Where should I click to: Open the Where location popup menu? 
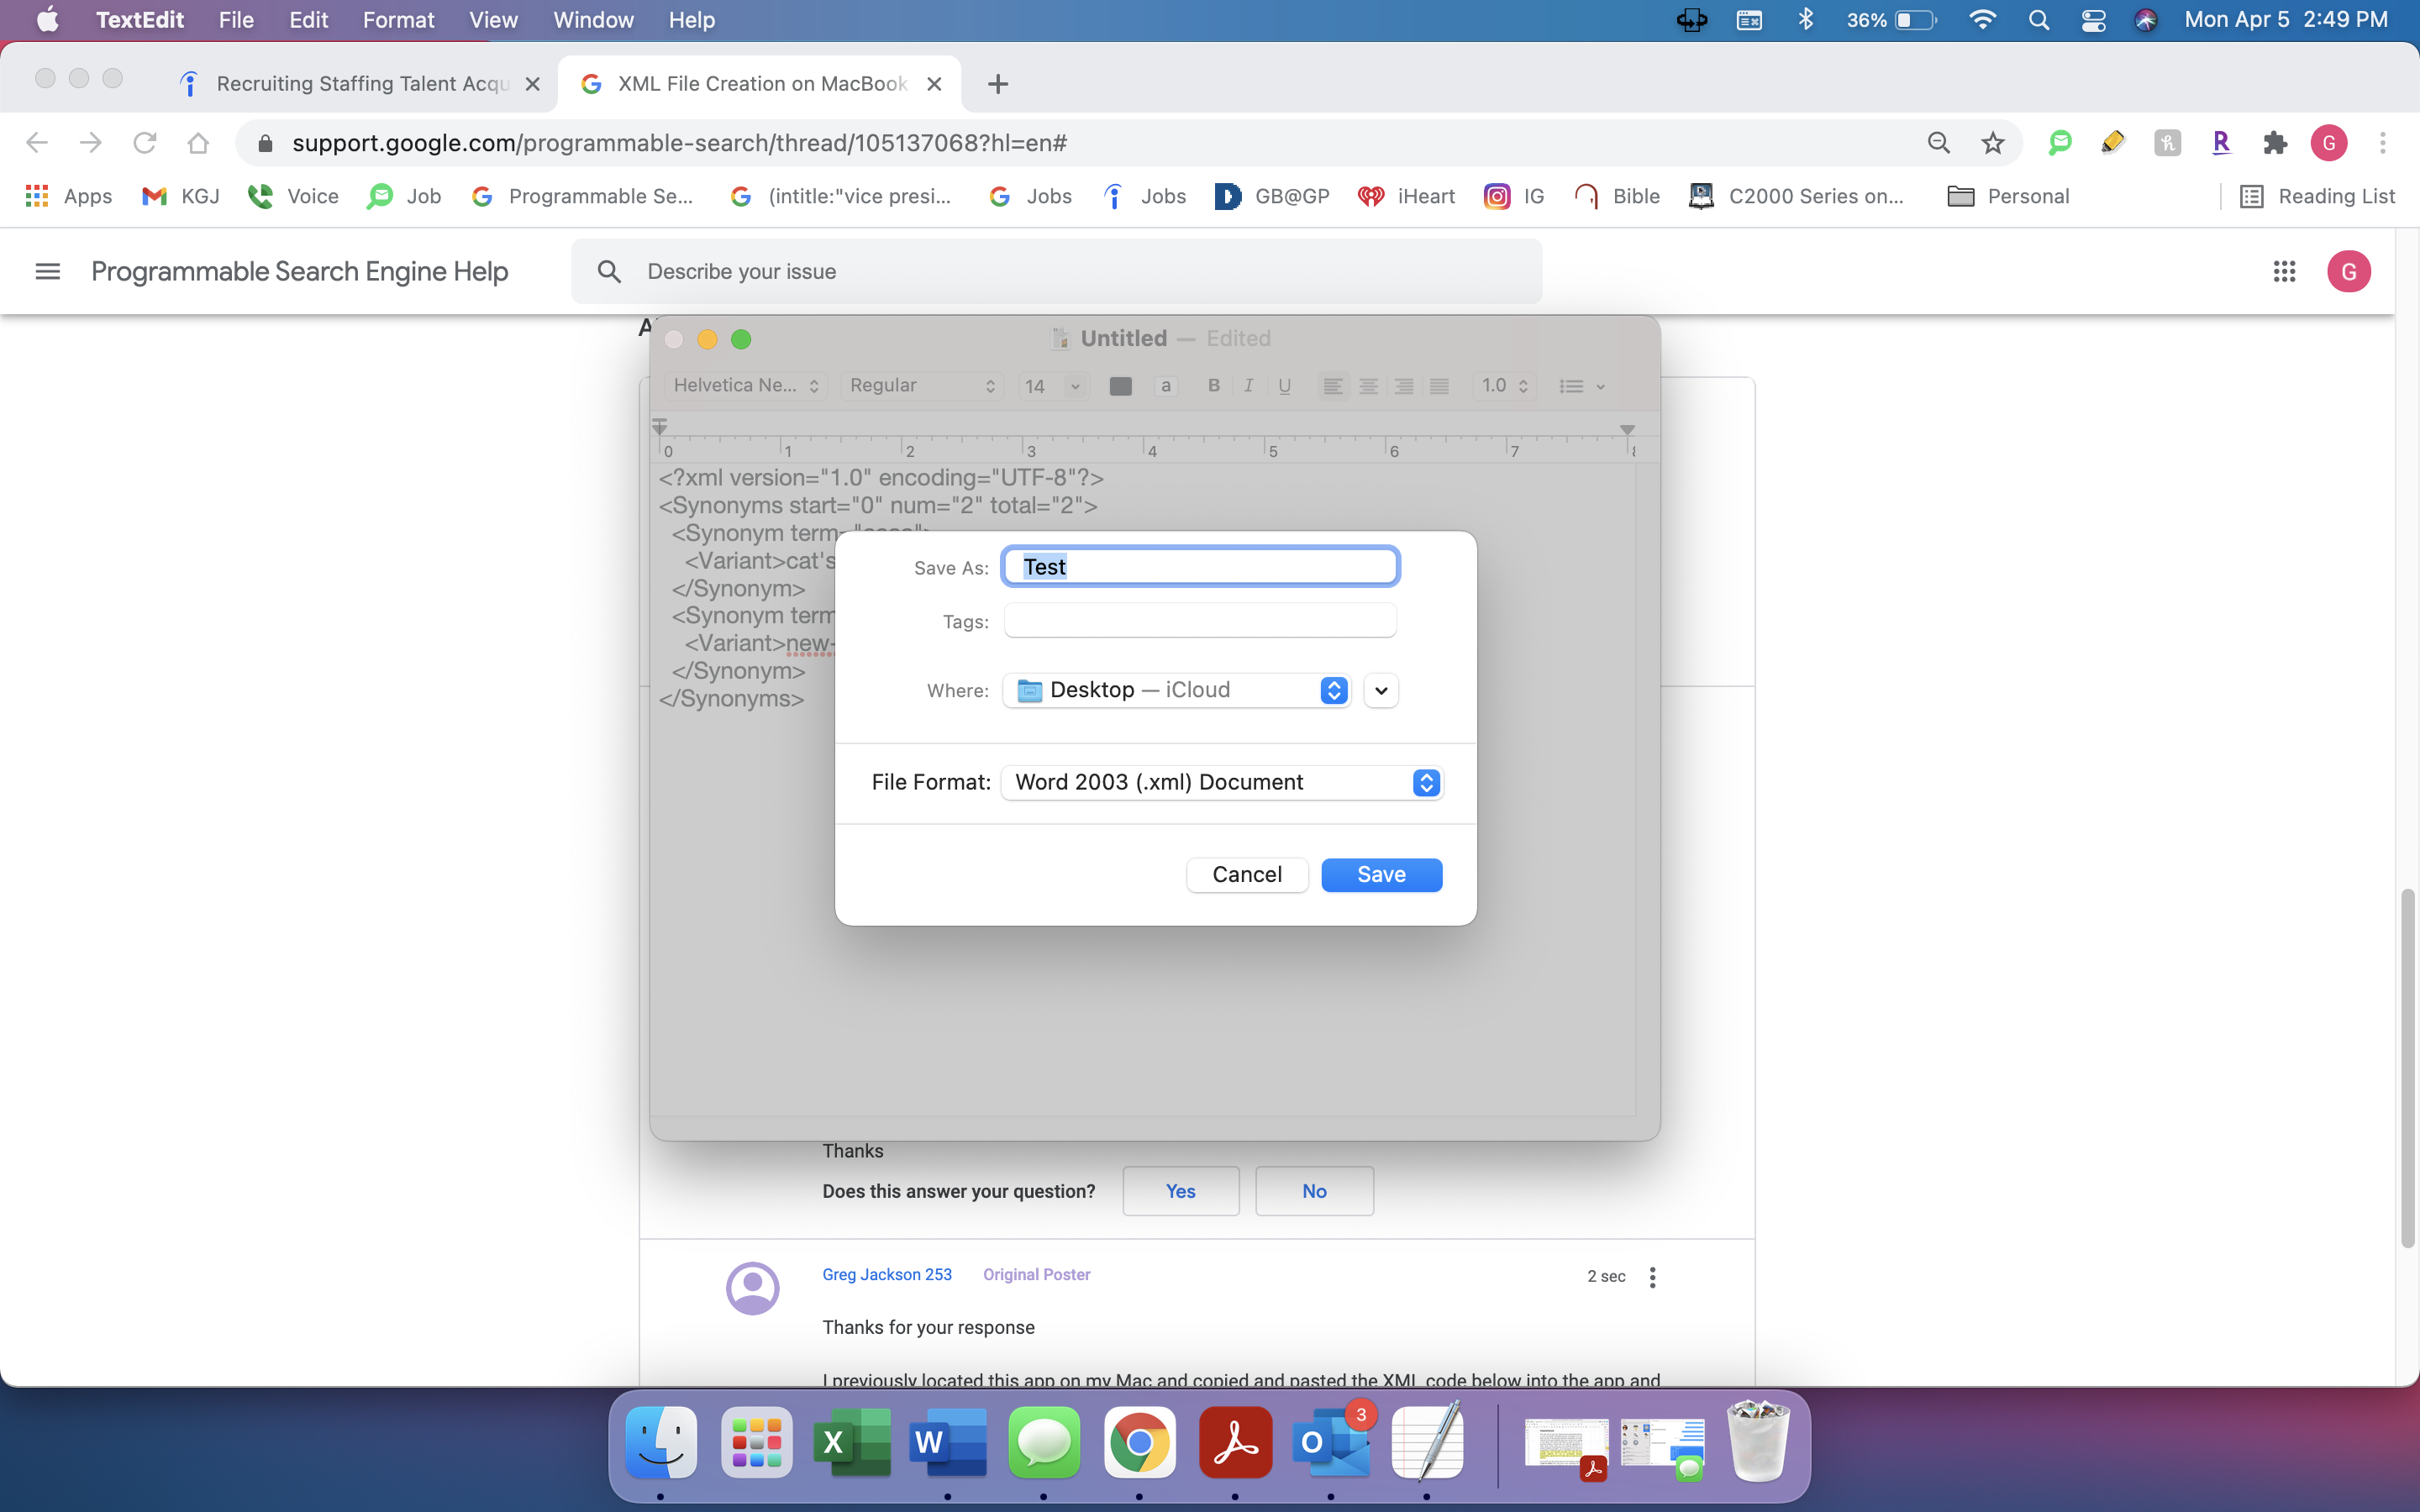(x=1177, y=690)
